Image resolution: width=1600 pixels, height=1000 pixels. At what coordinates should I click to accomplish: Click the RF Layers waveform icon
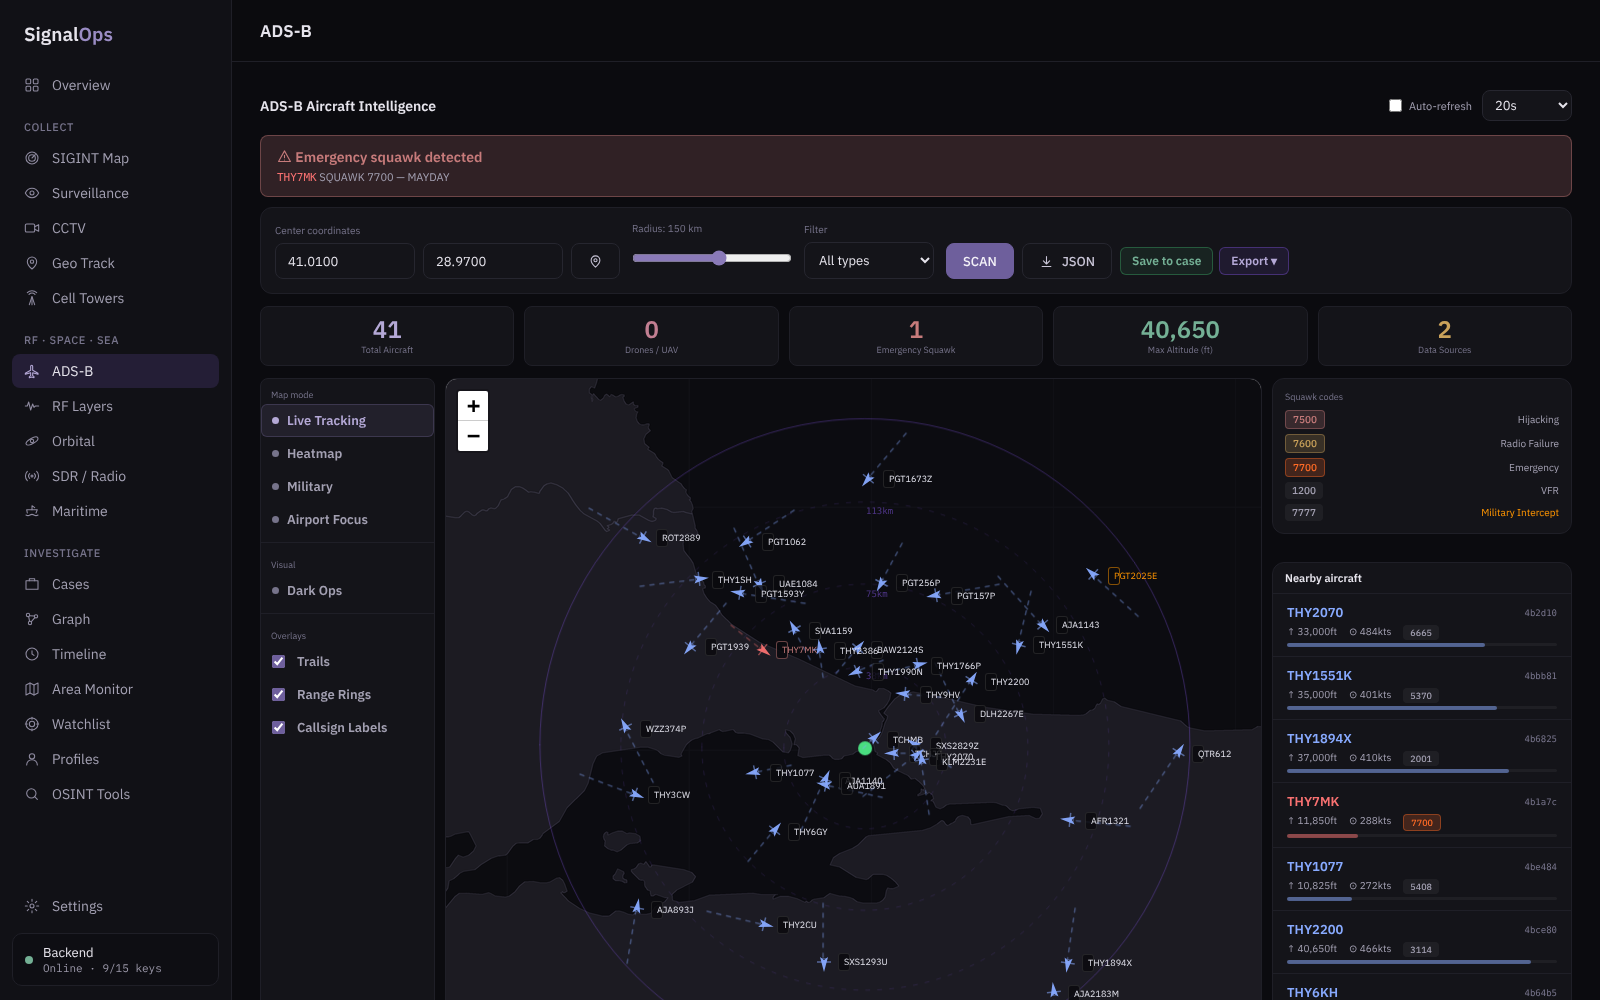[32, 406]
